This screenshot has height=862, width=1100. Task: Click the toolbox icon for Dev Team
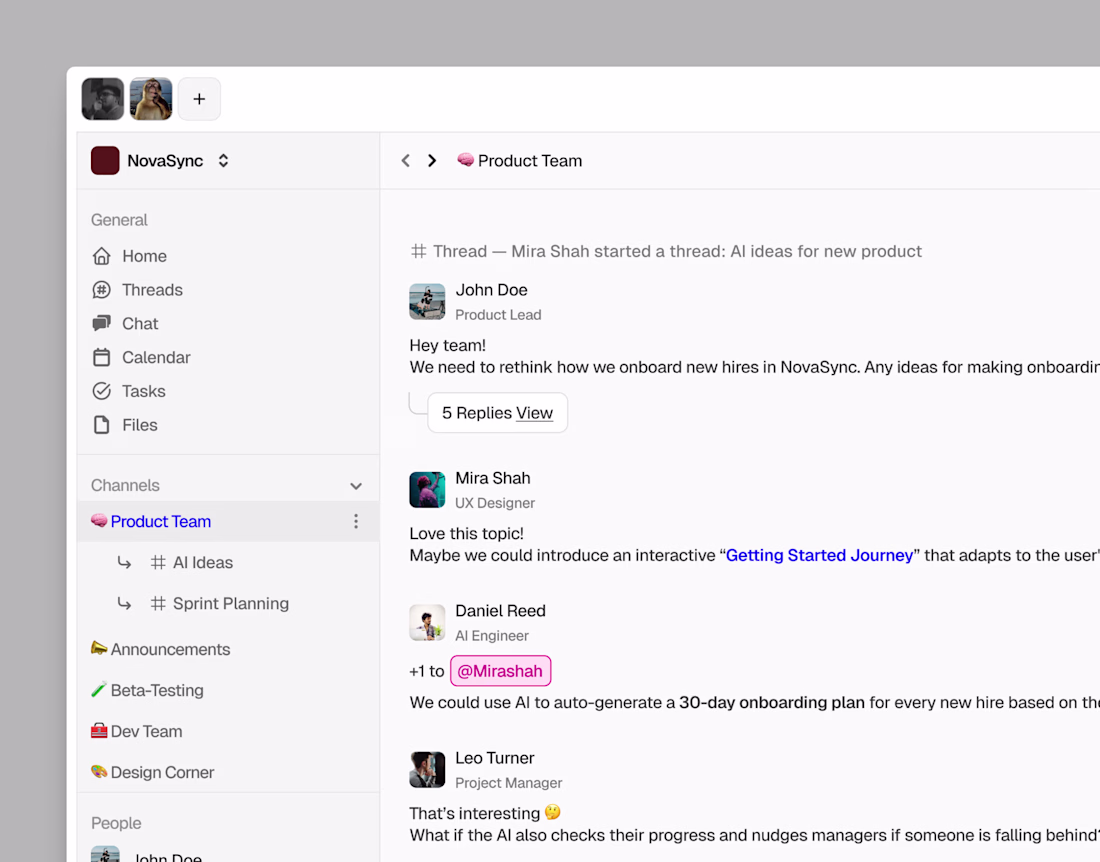pos(99,731)
